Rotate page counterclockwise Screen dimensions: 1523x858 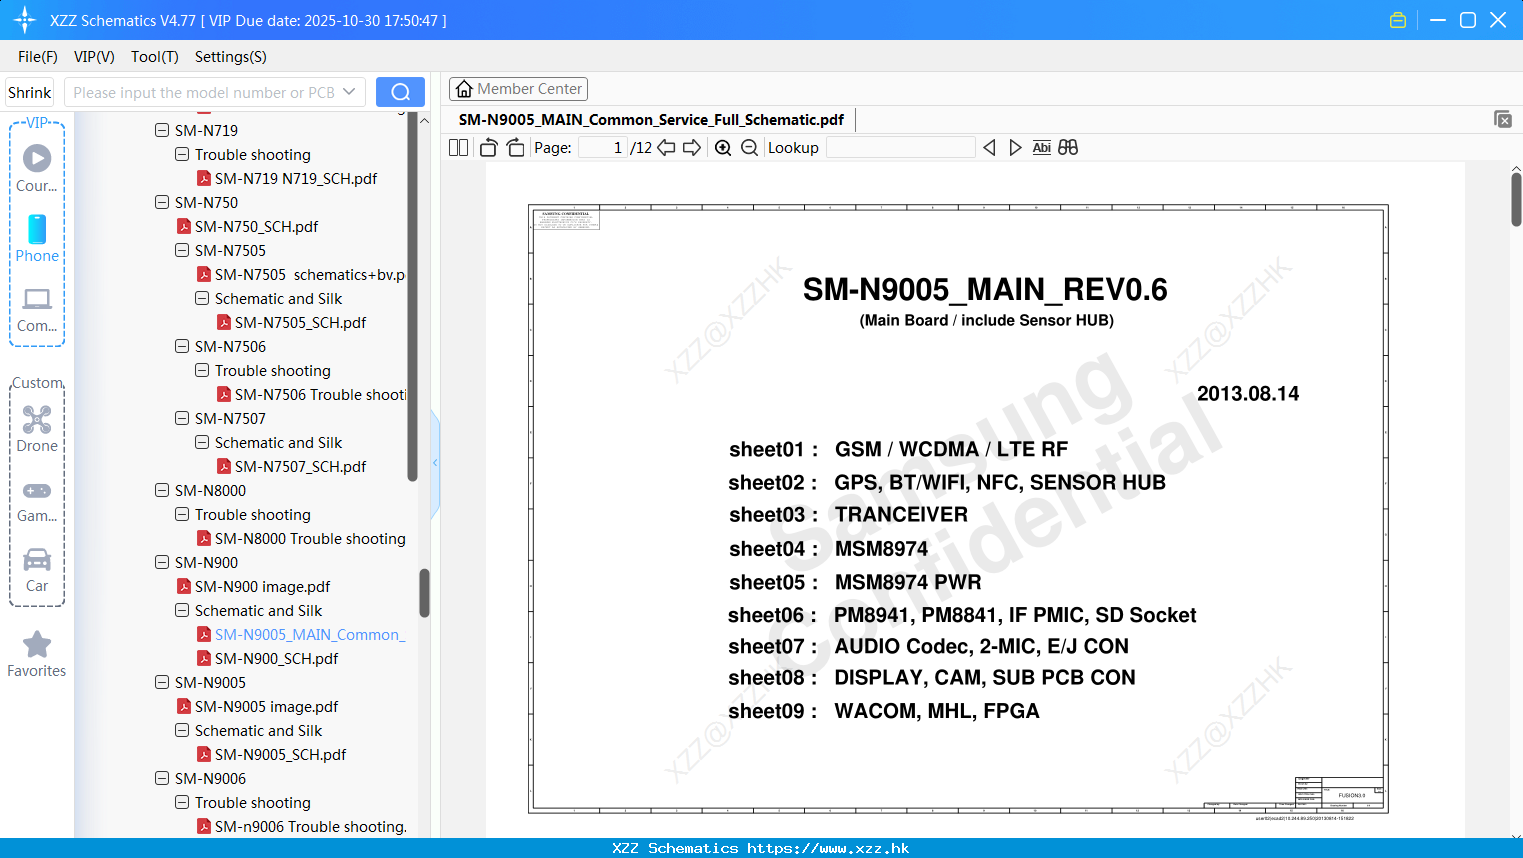[488, 147]
